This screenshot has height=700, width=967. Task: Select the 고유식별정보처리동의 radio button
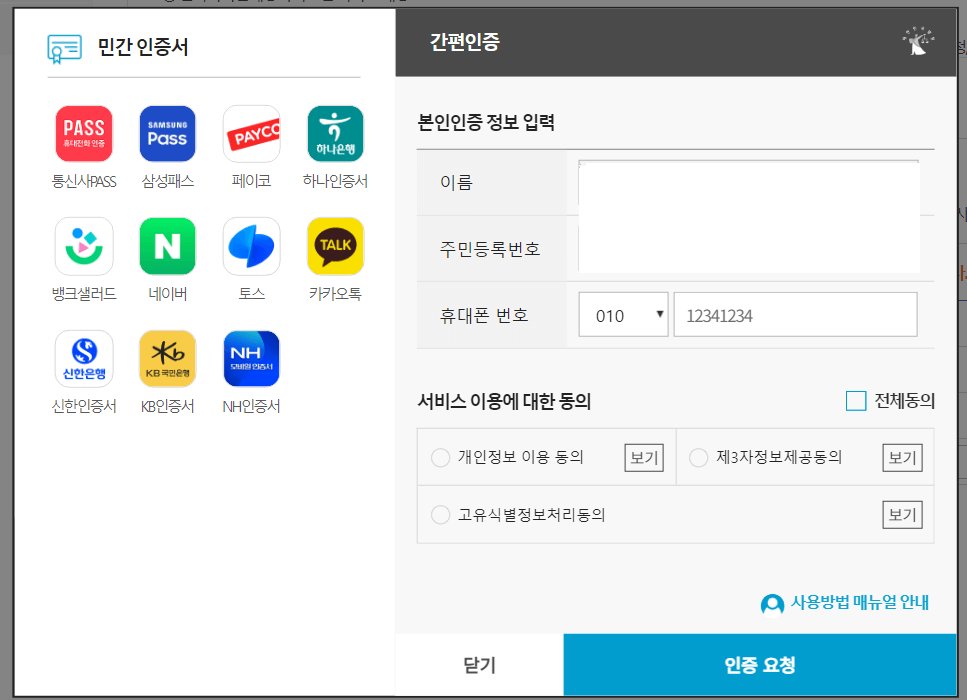tap(440, 514)
